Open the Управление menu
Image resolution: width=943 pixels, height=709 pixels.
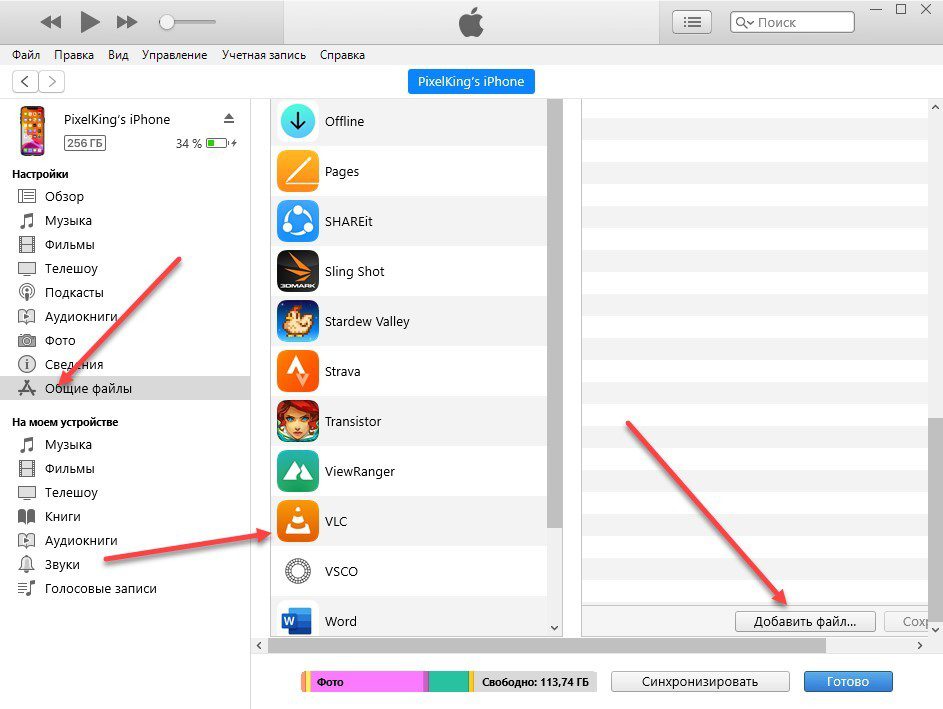point(174,55)
